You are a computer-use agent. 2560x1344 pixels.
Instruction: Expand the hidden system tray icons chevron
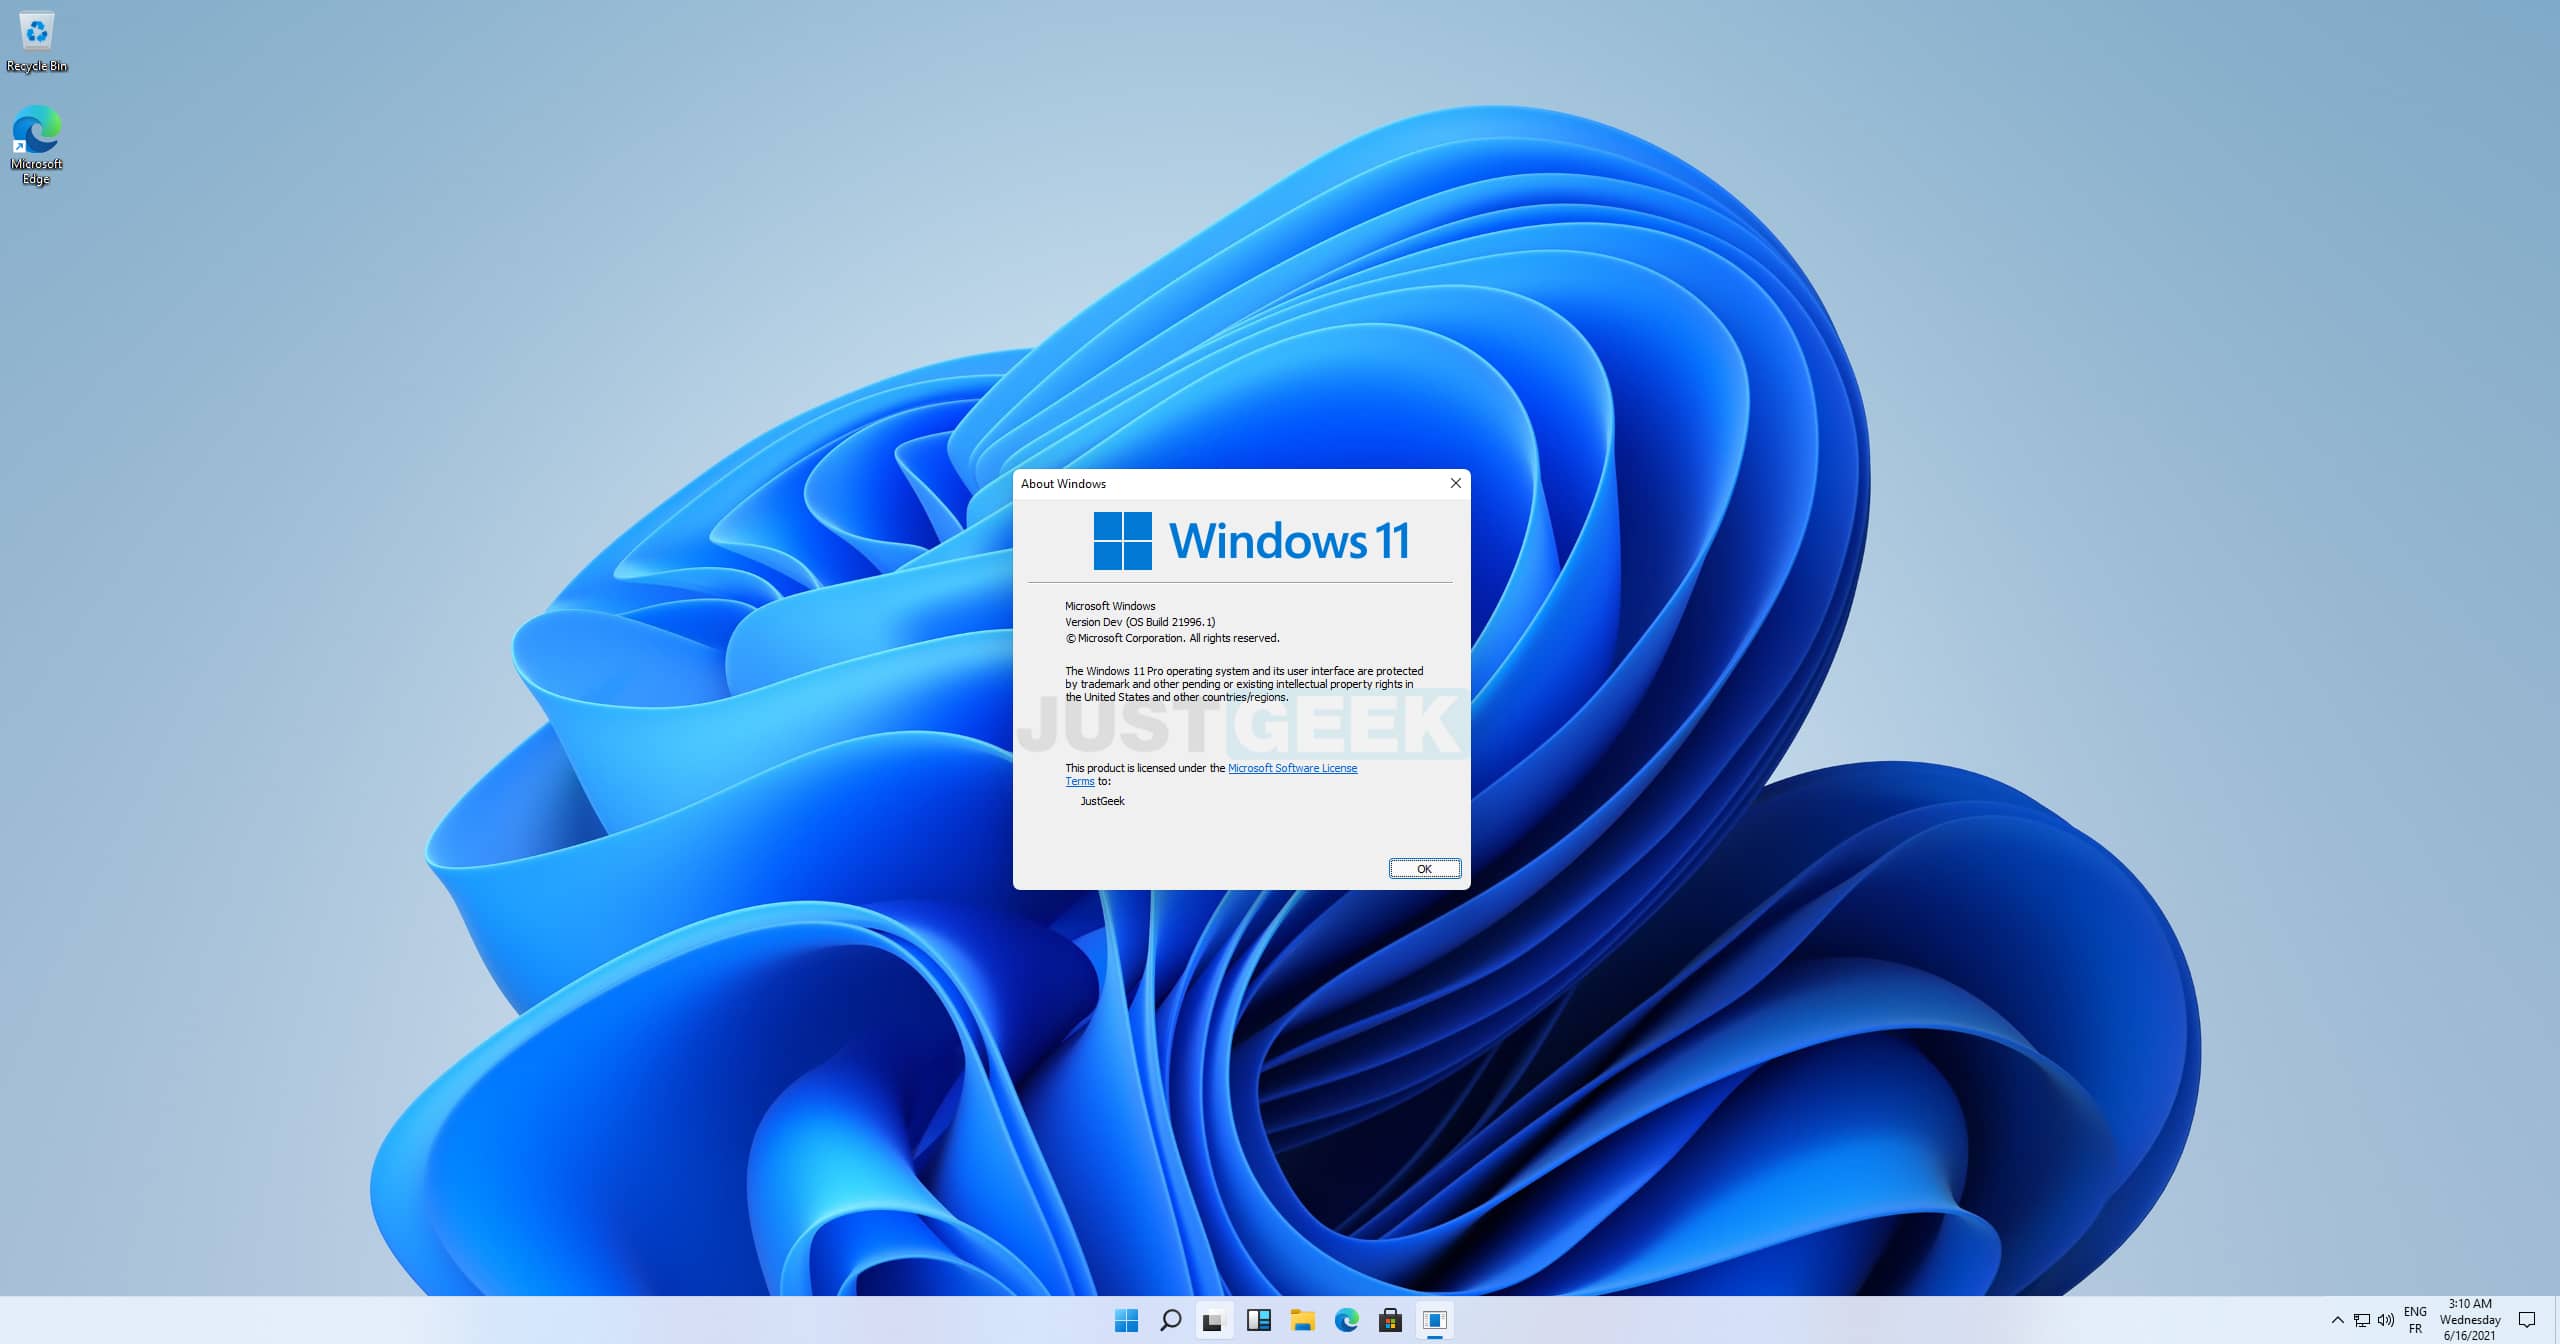2337,1320
